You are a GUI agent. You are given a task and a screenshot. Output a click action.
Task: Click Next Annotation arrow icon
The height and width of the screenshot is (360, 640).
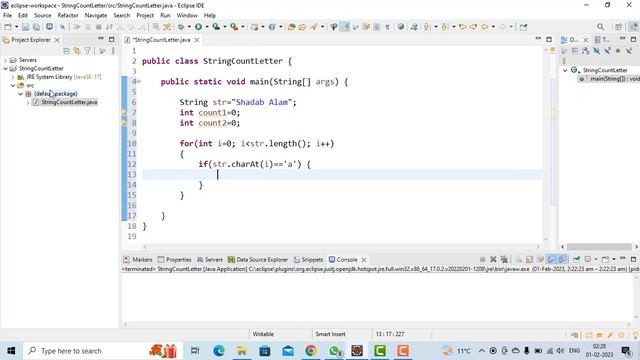[x=427, y=27]
